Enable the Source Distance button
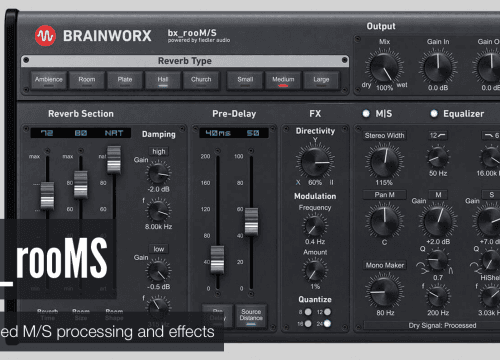 point(251,316)
